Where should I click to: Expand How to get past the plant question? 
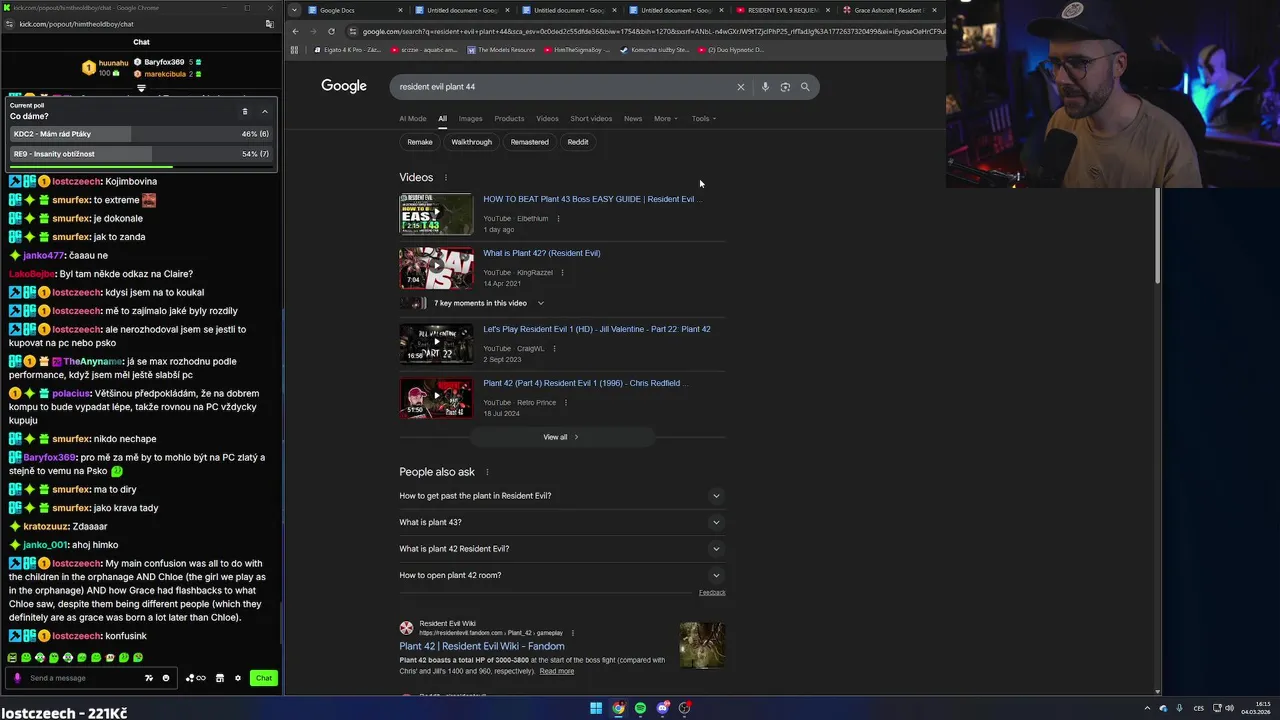(560, 496)
